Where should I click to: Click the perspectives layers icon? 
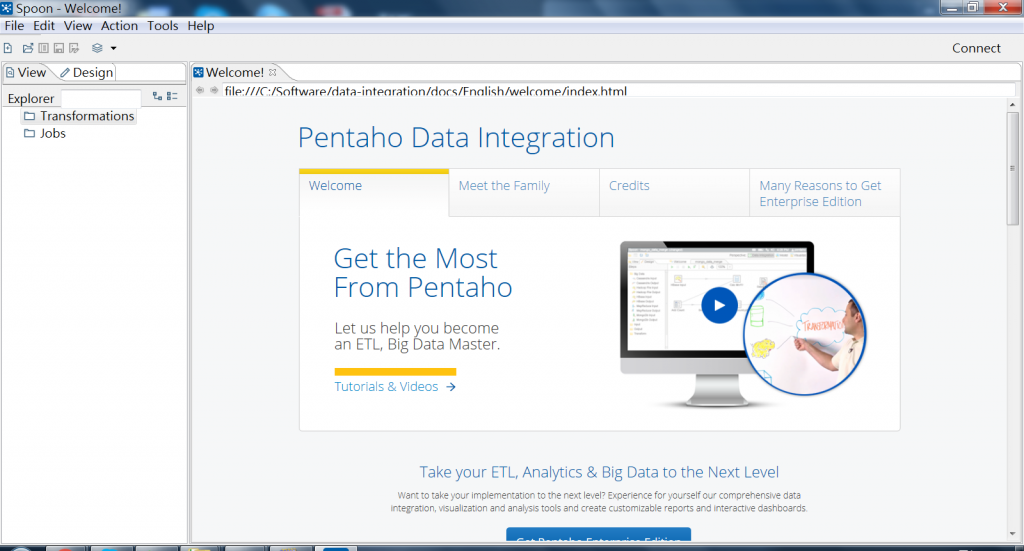(x=97, y=48)
